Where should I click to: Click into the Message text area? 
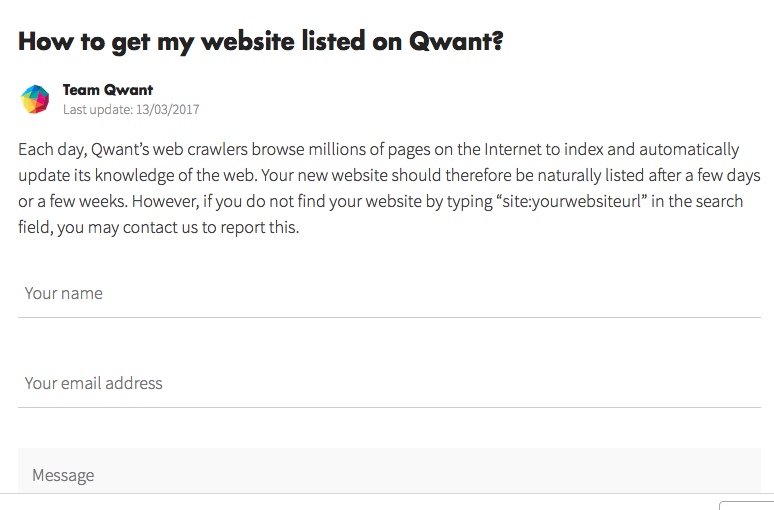click(389, 474)
